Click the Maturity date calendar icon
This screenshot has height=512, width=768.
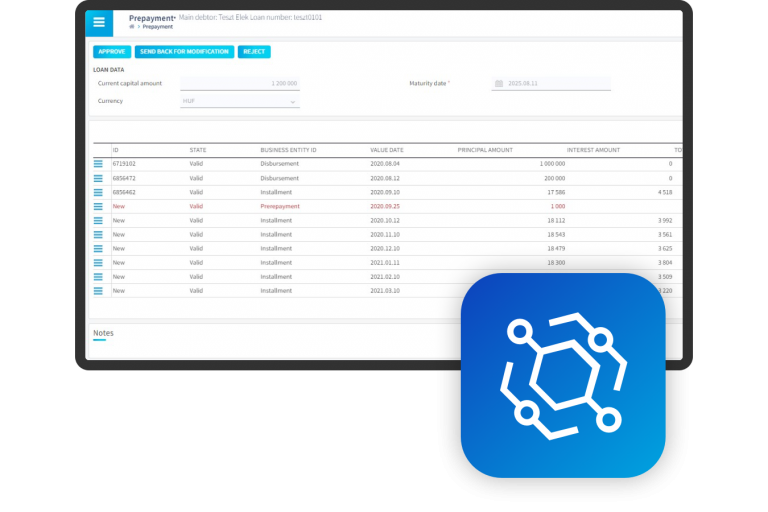click(x=499, y=84)
